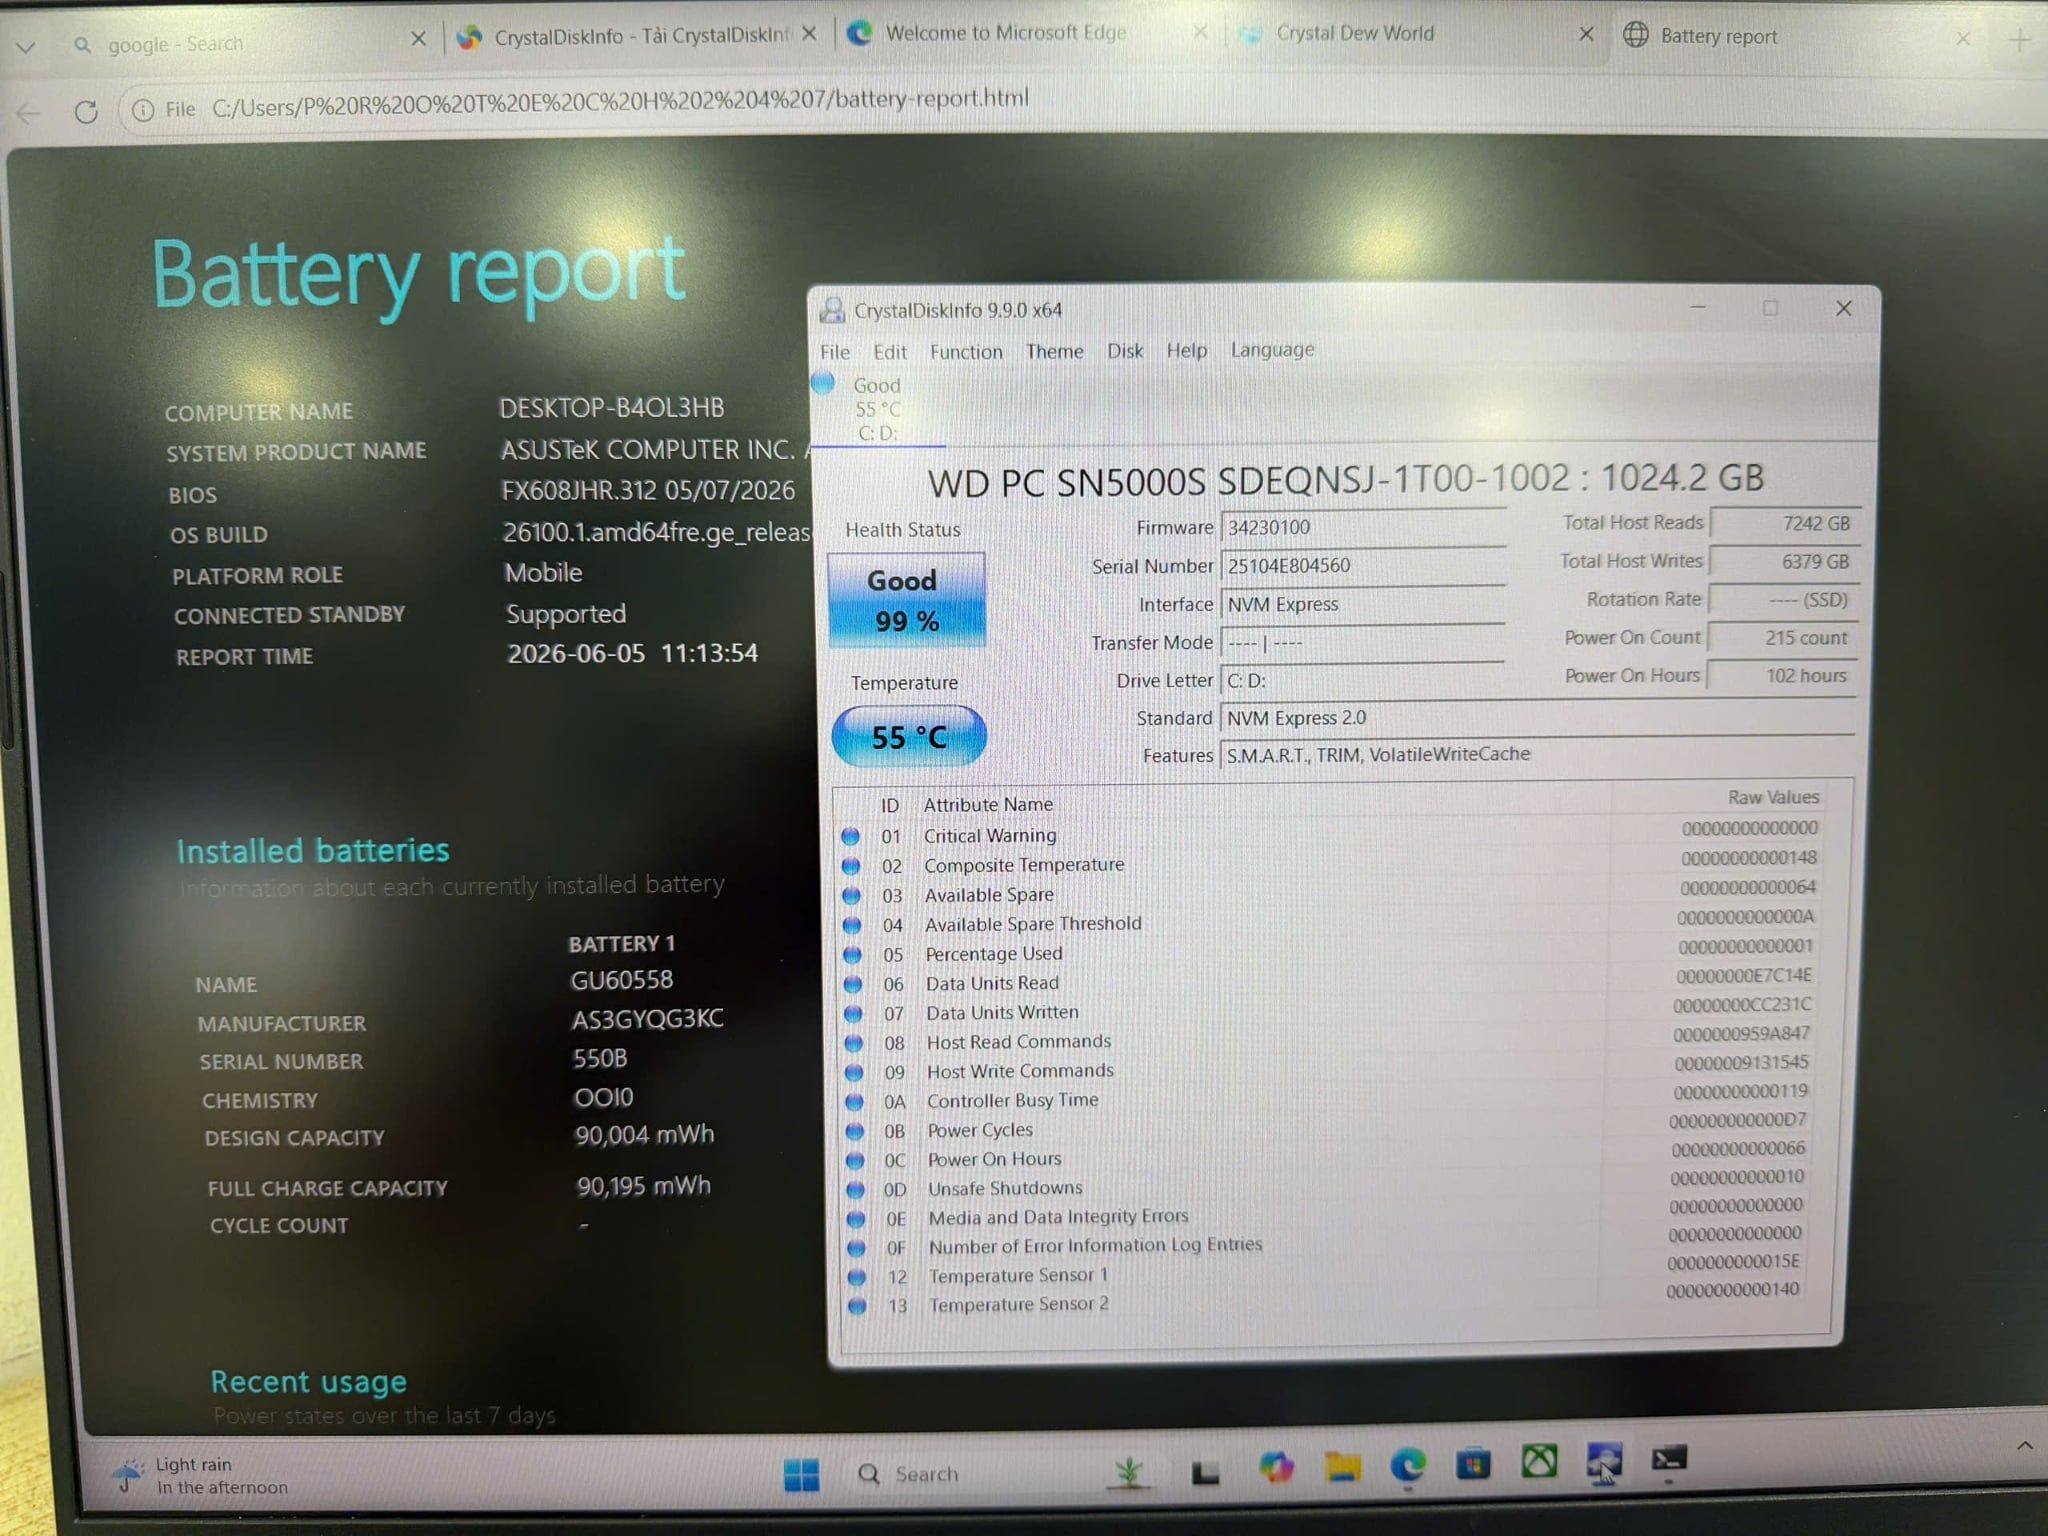Screen dimensions: 2048x1536
Task: Close the google - Search tab
Action: tap(418, 40)
